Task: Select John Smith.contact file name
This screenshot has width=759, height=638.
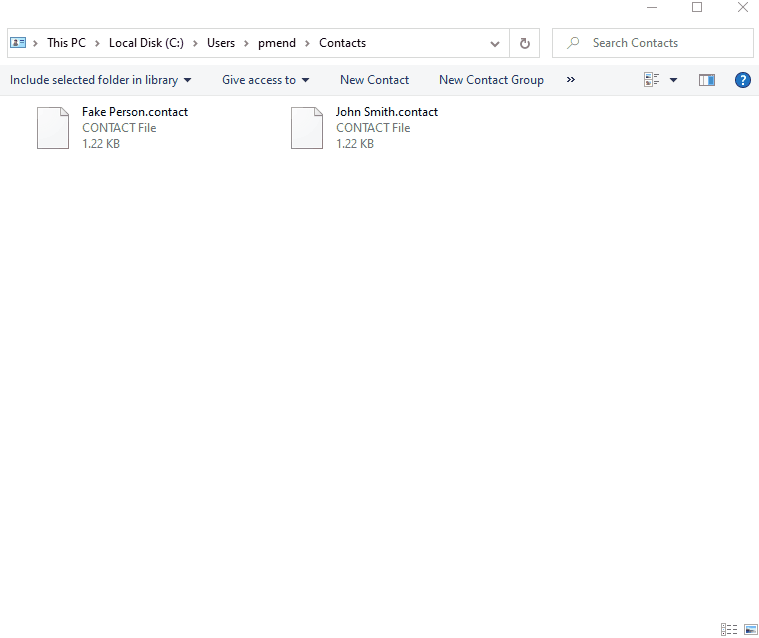Action: pos(387,112)
